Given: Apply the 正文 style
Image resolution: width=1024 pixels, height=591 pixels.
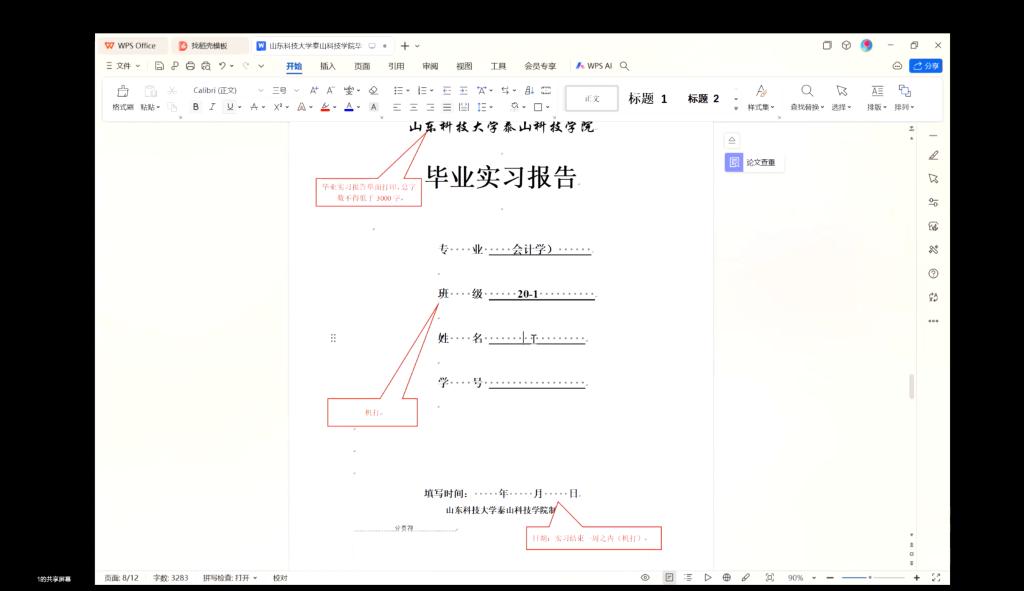Looking at the screenshot, I should (x=592, y=99).
